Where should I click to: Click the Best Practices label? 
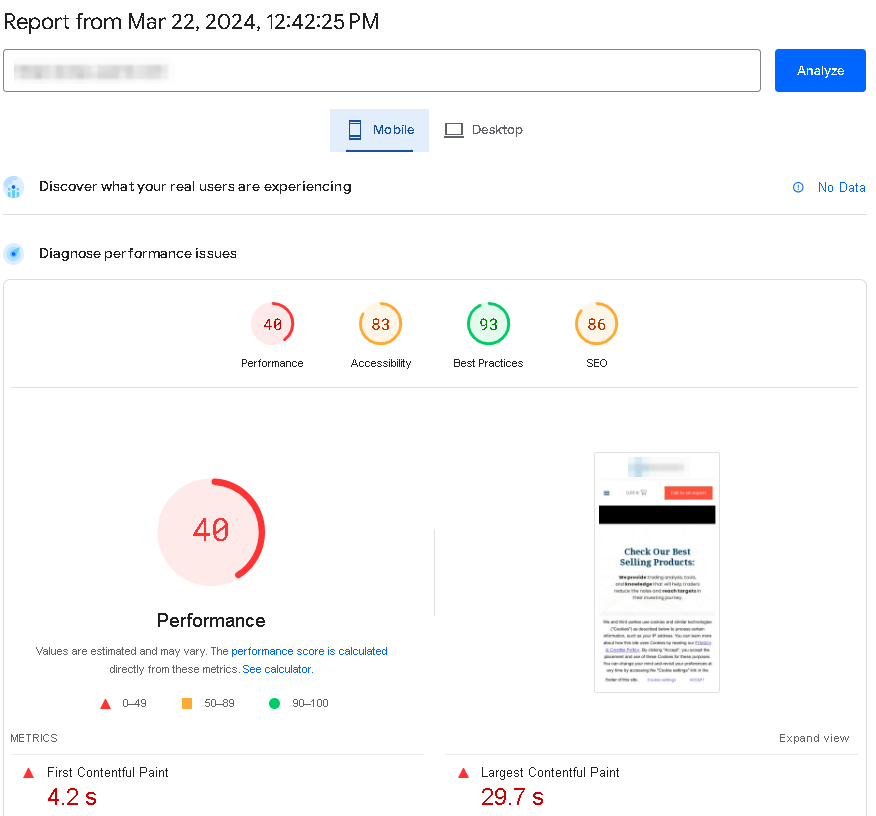(488, 363)
